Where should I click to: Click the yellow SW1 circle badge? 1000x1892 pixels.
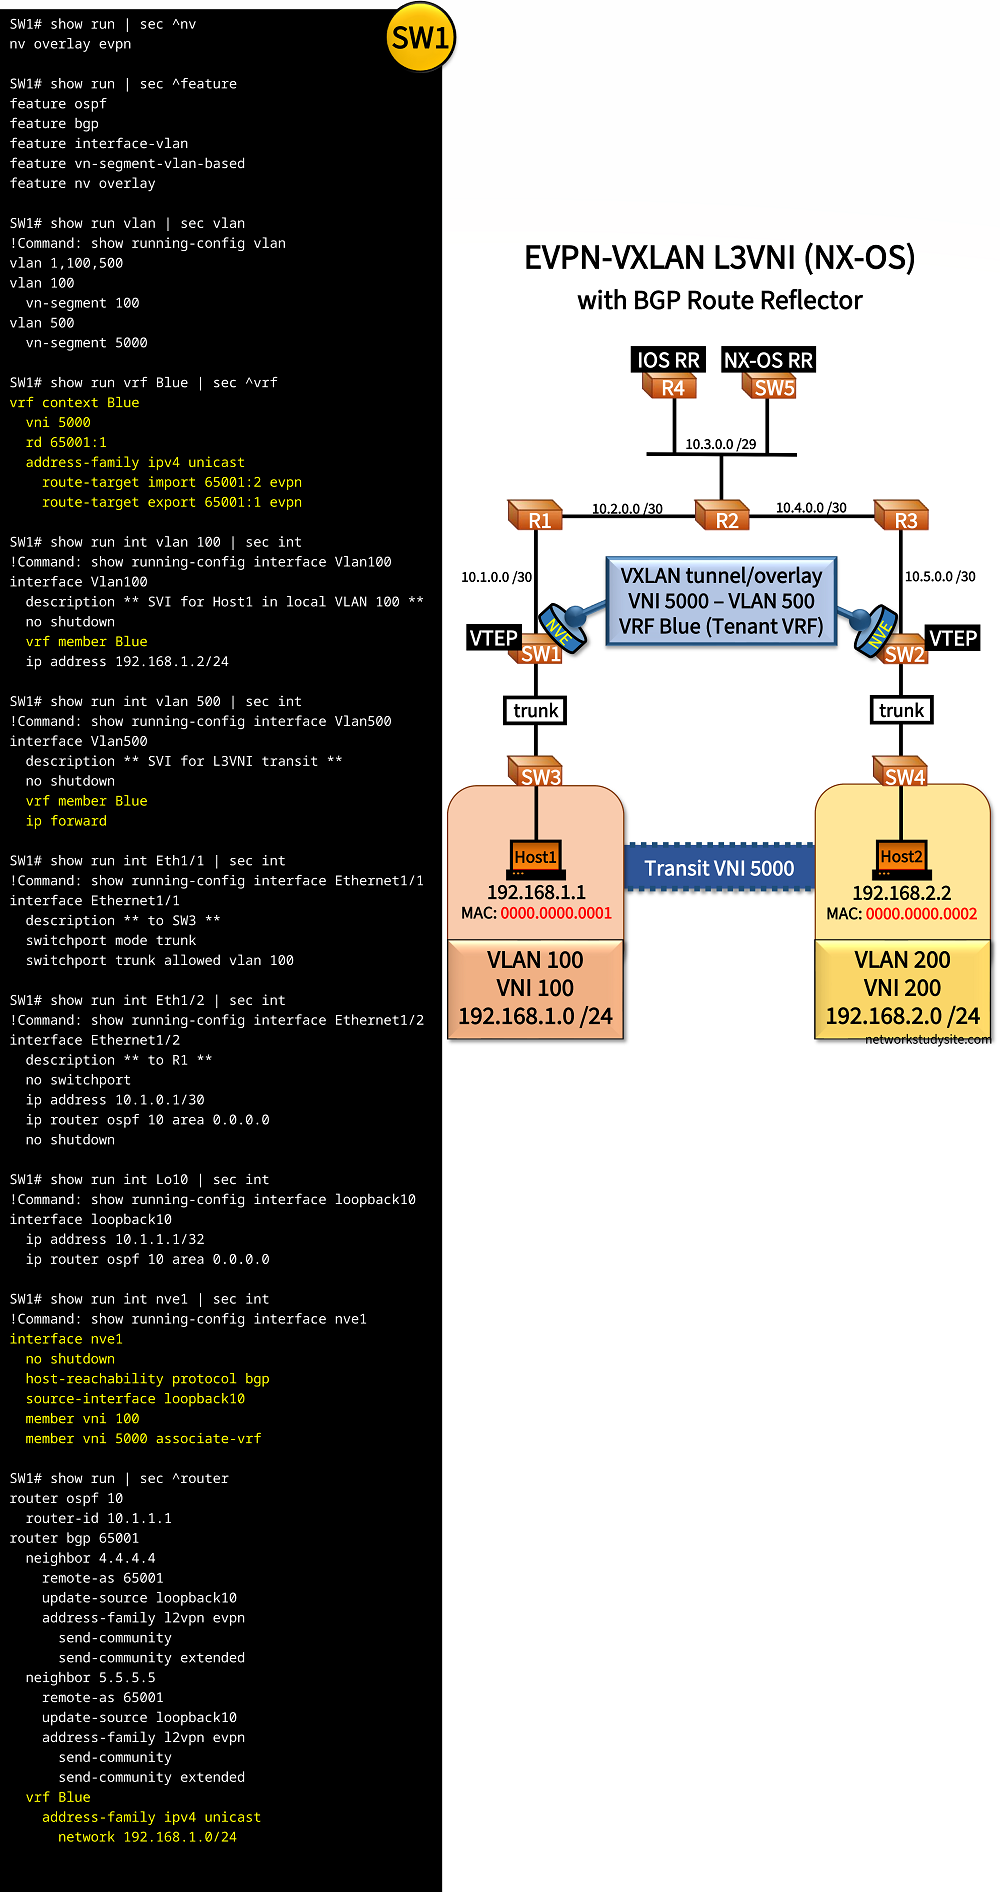[420, 37]
